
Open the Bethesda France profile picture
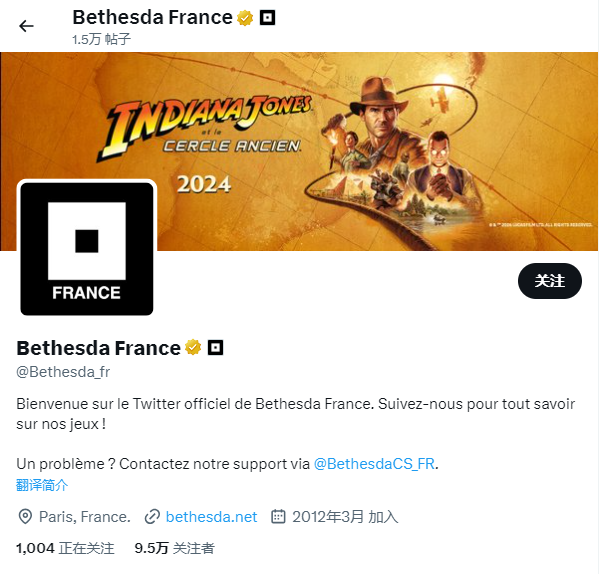point(87,248)
